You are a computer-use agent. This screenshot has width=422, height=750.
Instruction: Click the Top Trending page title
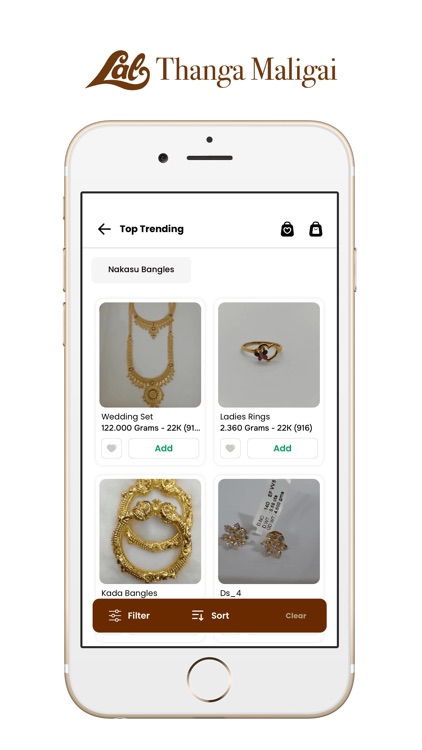pos(152,229)
